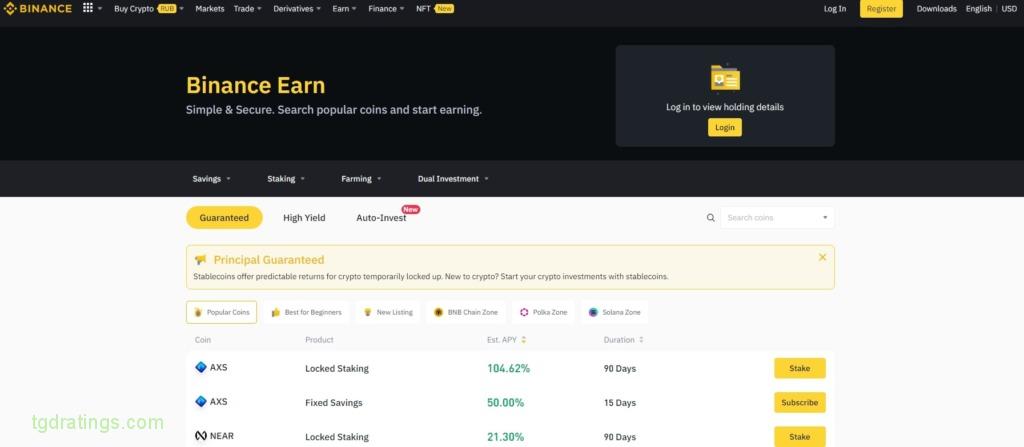Change language from English

coord(978,8)
